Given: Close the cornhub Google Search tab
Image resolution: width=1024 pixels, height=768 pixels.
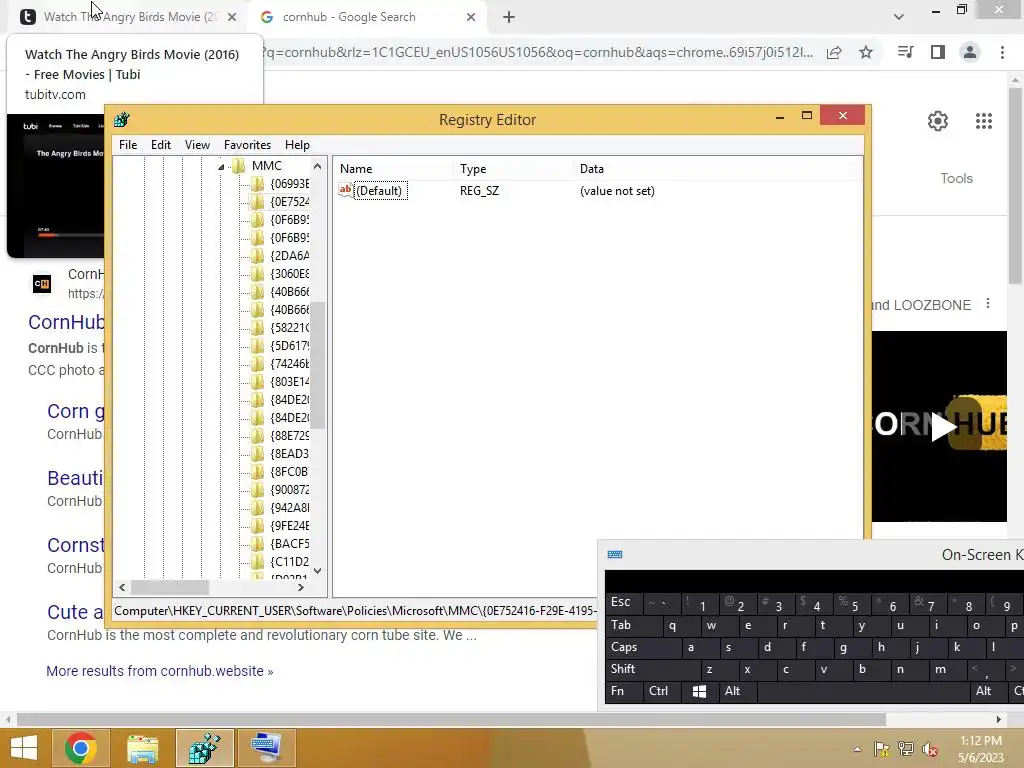Looking at the screenshot, I should [x=471, y=17].
